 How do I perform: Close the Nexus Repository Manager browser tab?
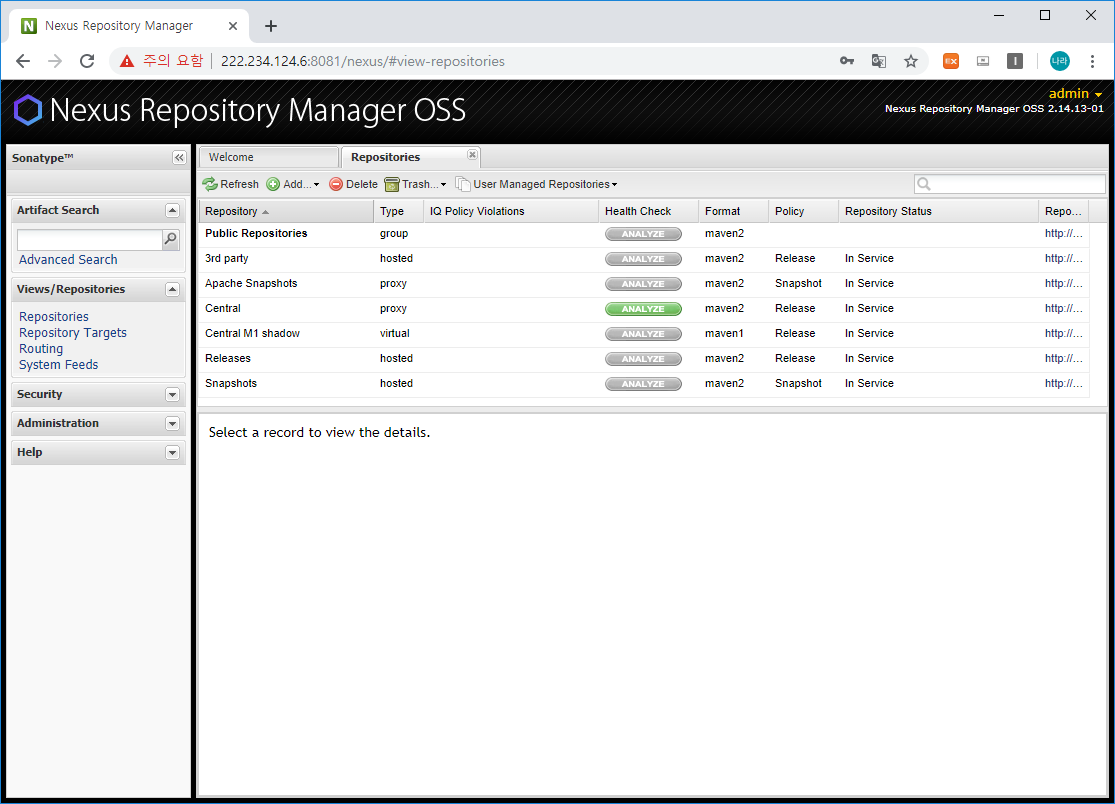pyautogui.click(x=233, y=26)
